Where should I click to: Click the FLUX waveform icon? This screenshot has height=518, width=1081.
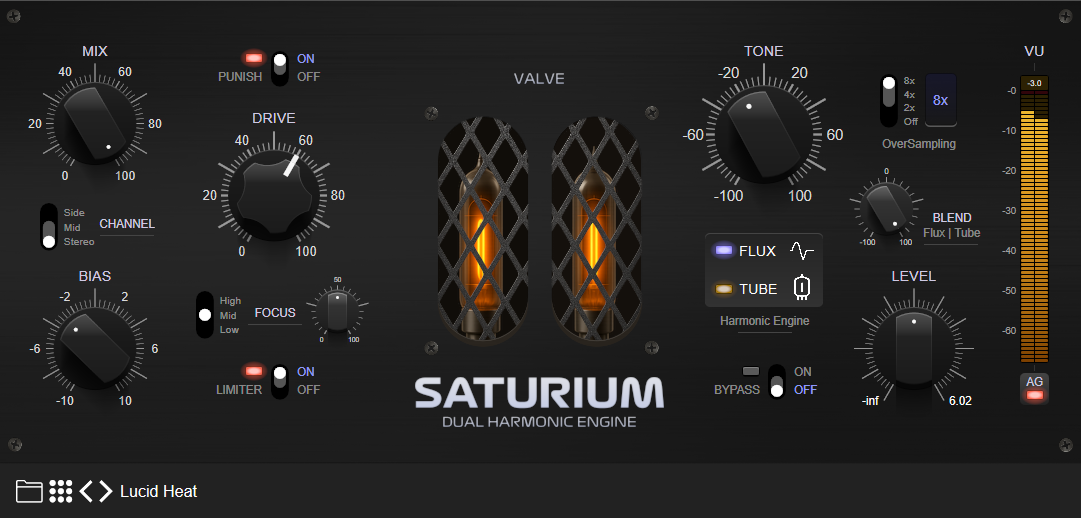[801, 250]
